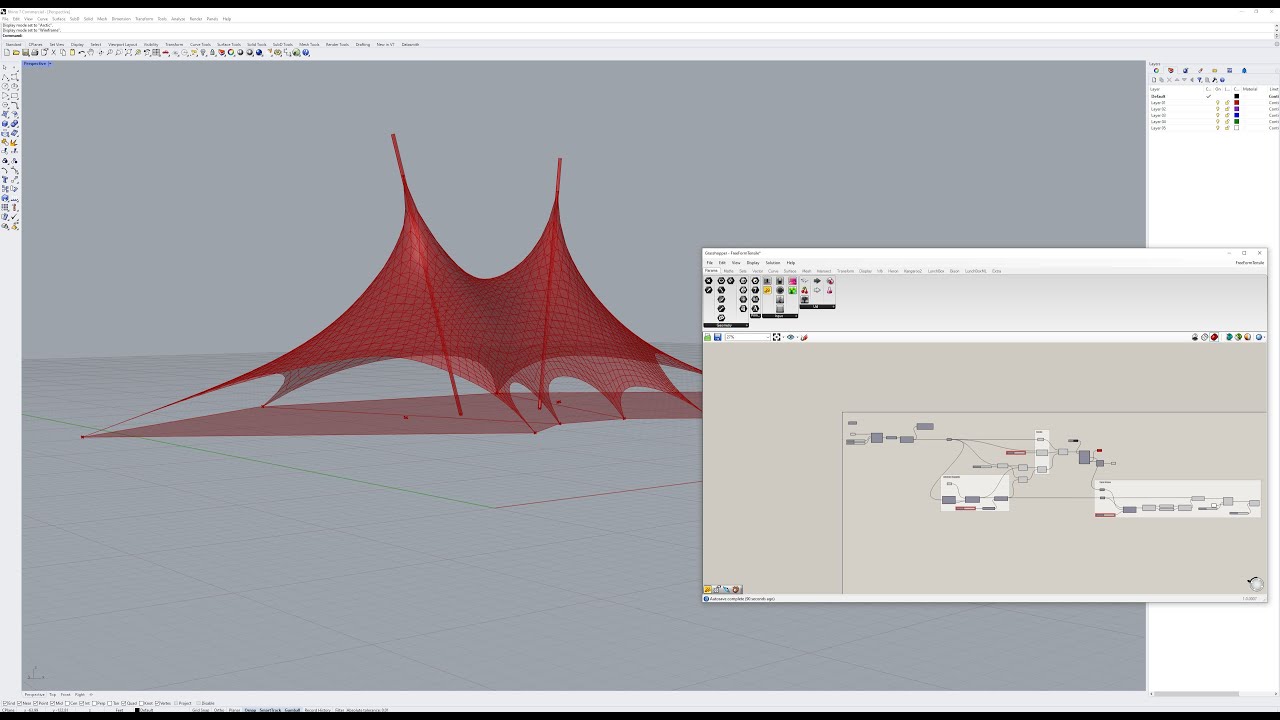Enable the Cen object snap checkbox
The width and height of the screenshot is (1280, 720).
[x=67, y=703]
